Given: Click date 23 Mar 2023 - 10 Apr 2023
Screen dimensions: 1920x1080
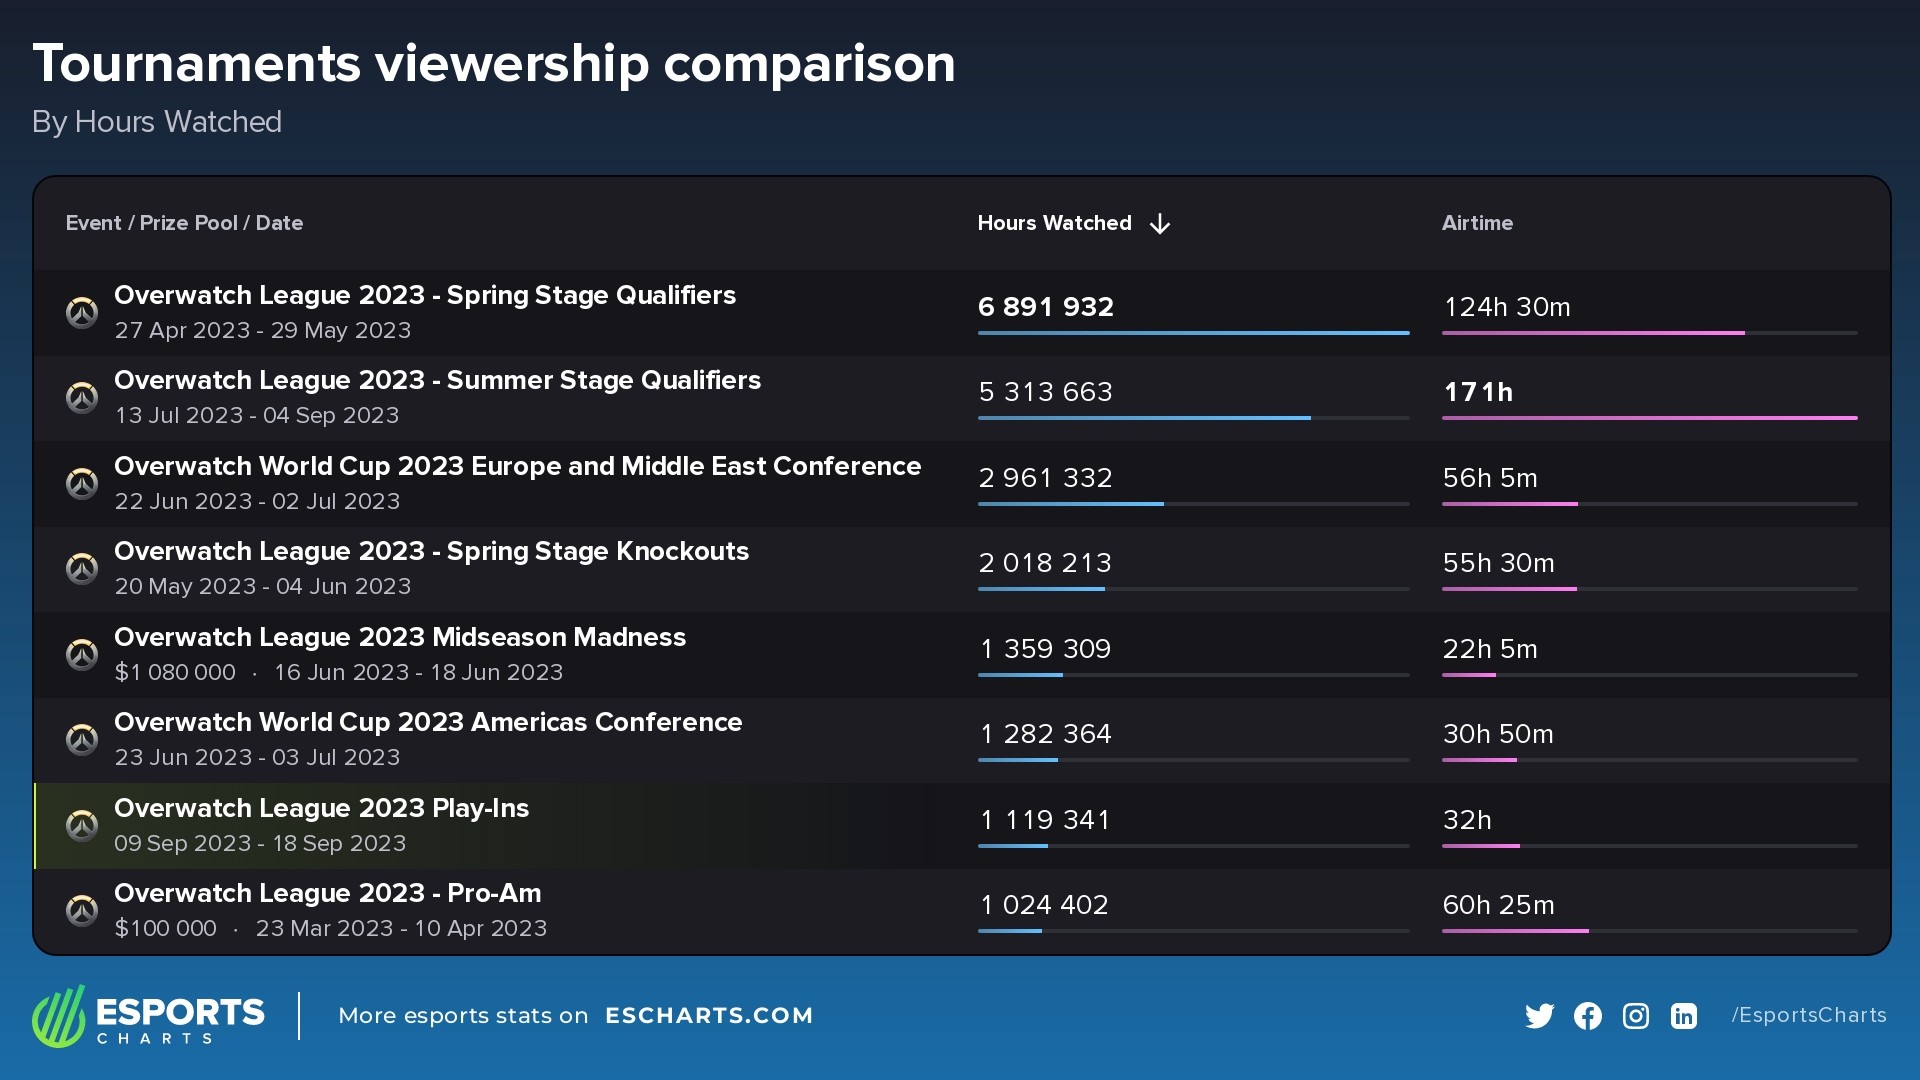Looking at the screenshot, I should coord(401,928).
